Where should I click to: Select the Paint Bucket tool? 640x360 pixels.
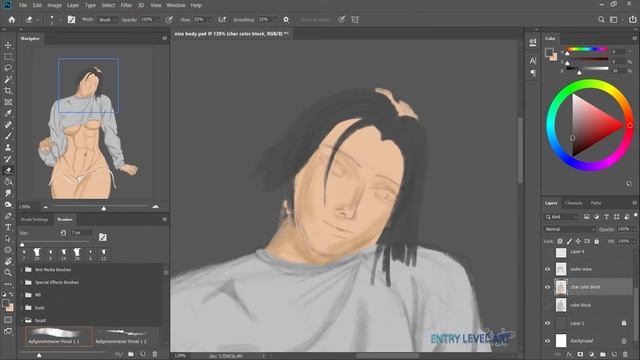[8, 182]
